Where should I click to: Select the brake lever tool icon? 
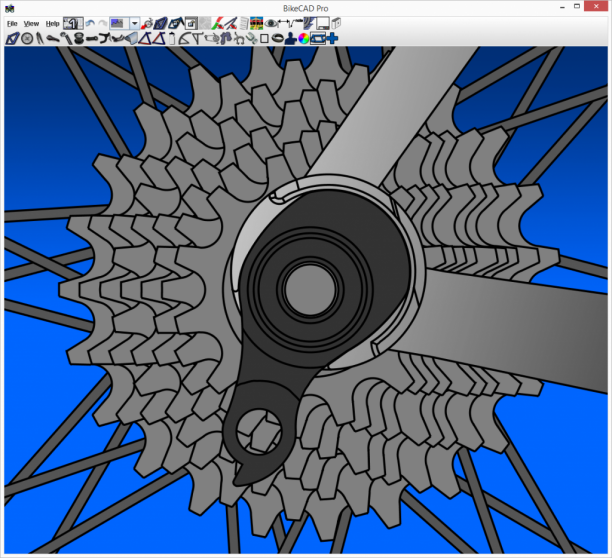[118, 39]
